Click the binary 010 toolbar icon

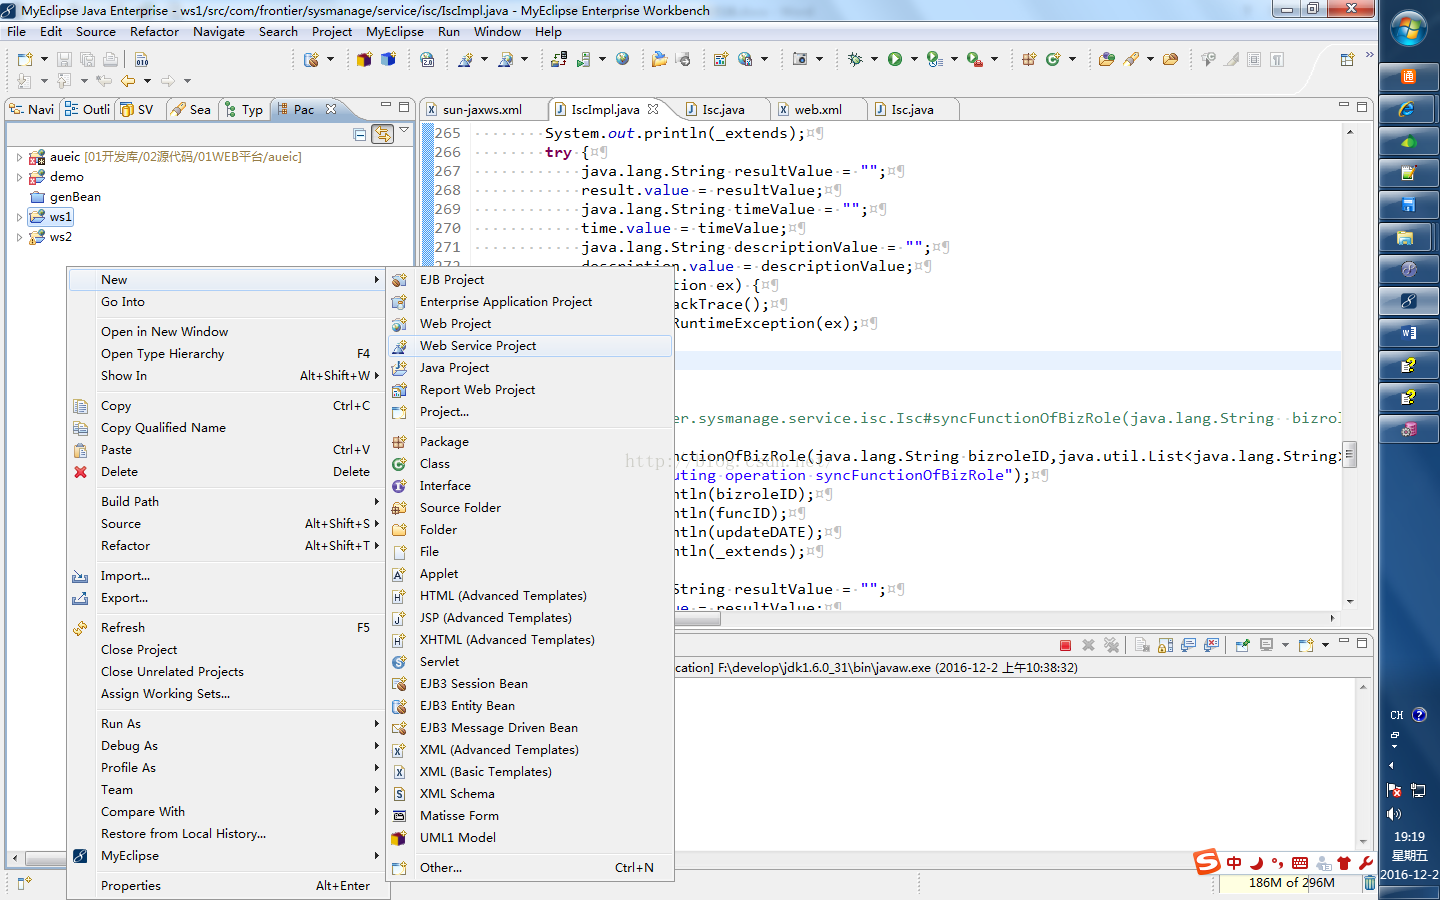142,60
